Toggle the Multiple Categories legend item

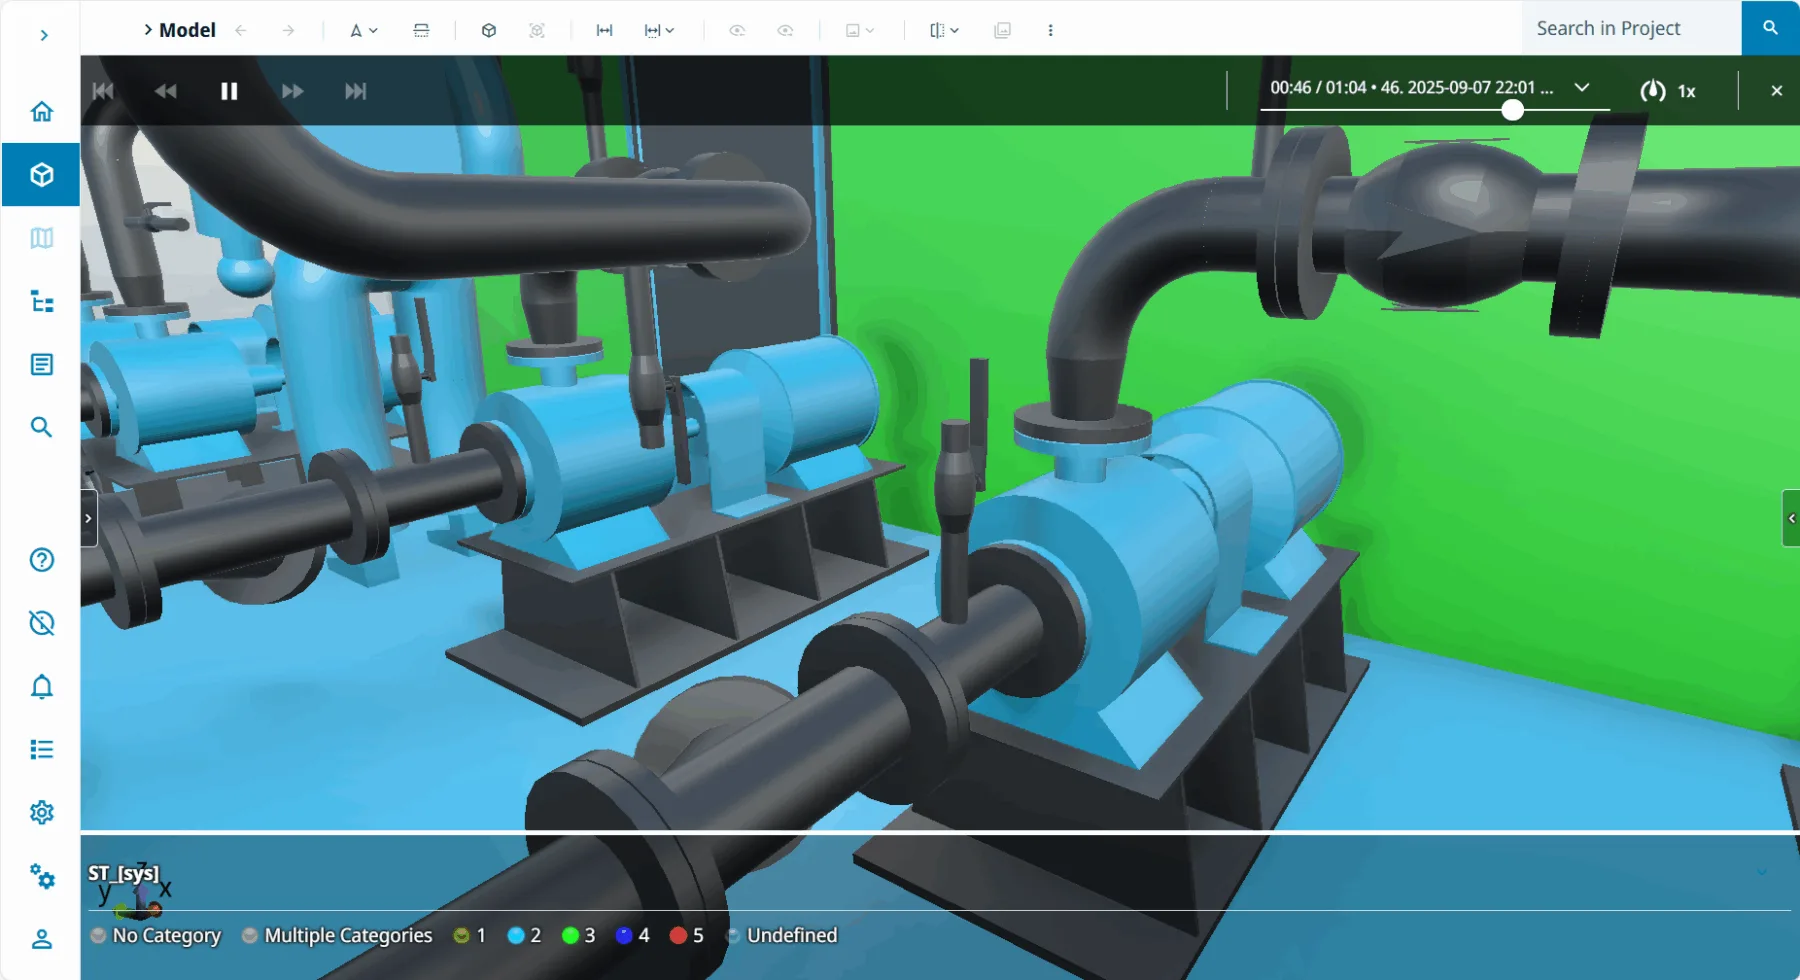(337, 935)
